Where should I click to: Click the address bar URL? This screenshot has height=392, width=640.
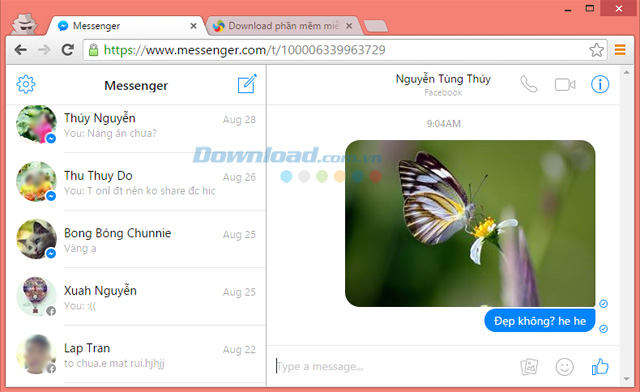tap(244, 50)
